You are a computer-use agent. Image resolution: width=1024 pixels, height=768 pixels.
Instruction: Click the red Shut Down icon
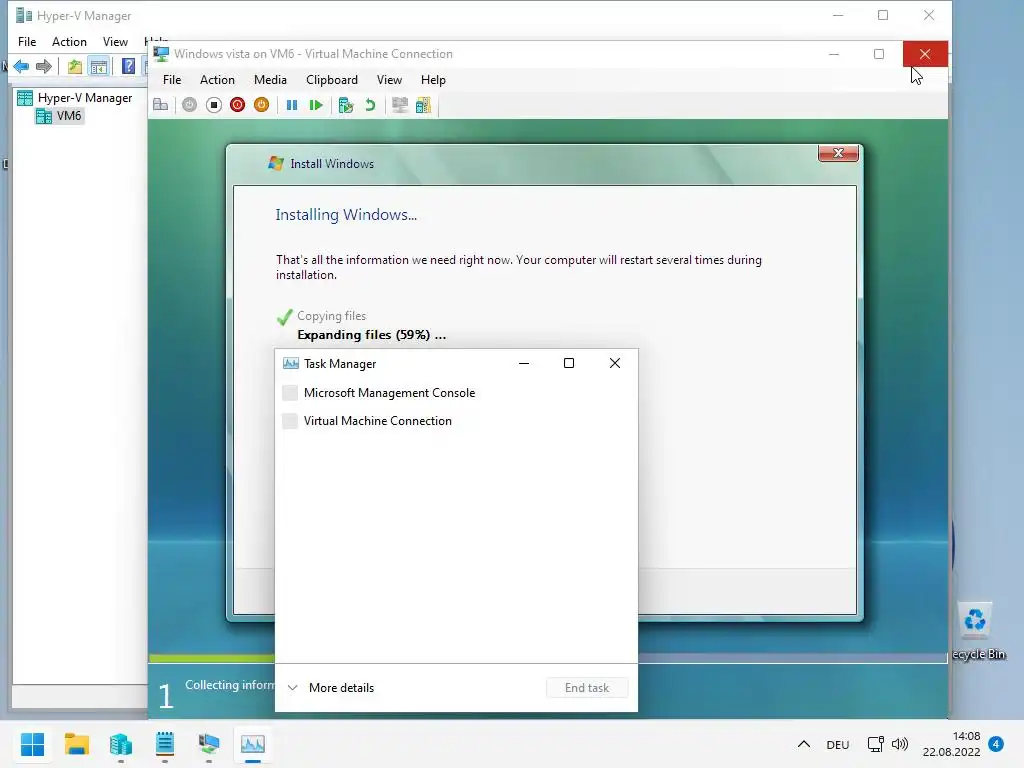tap(238, 105)
